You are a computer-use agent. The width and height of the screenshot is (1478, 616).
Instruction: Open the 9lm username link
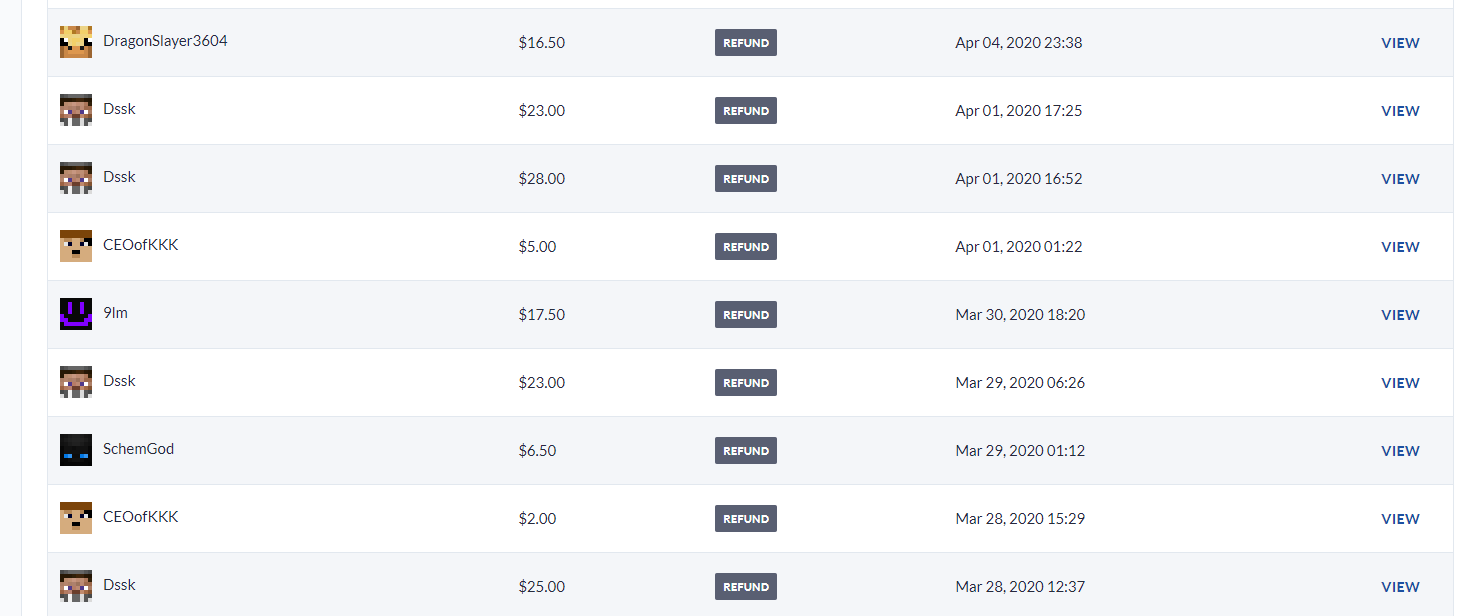[115, 313]
